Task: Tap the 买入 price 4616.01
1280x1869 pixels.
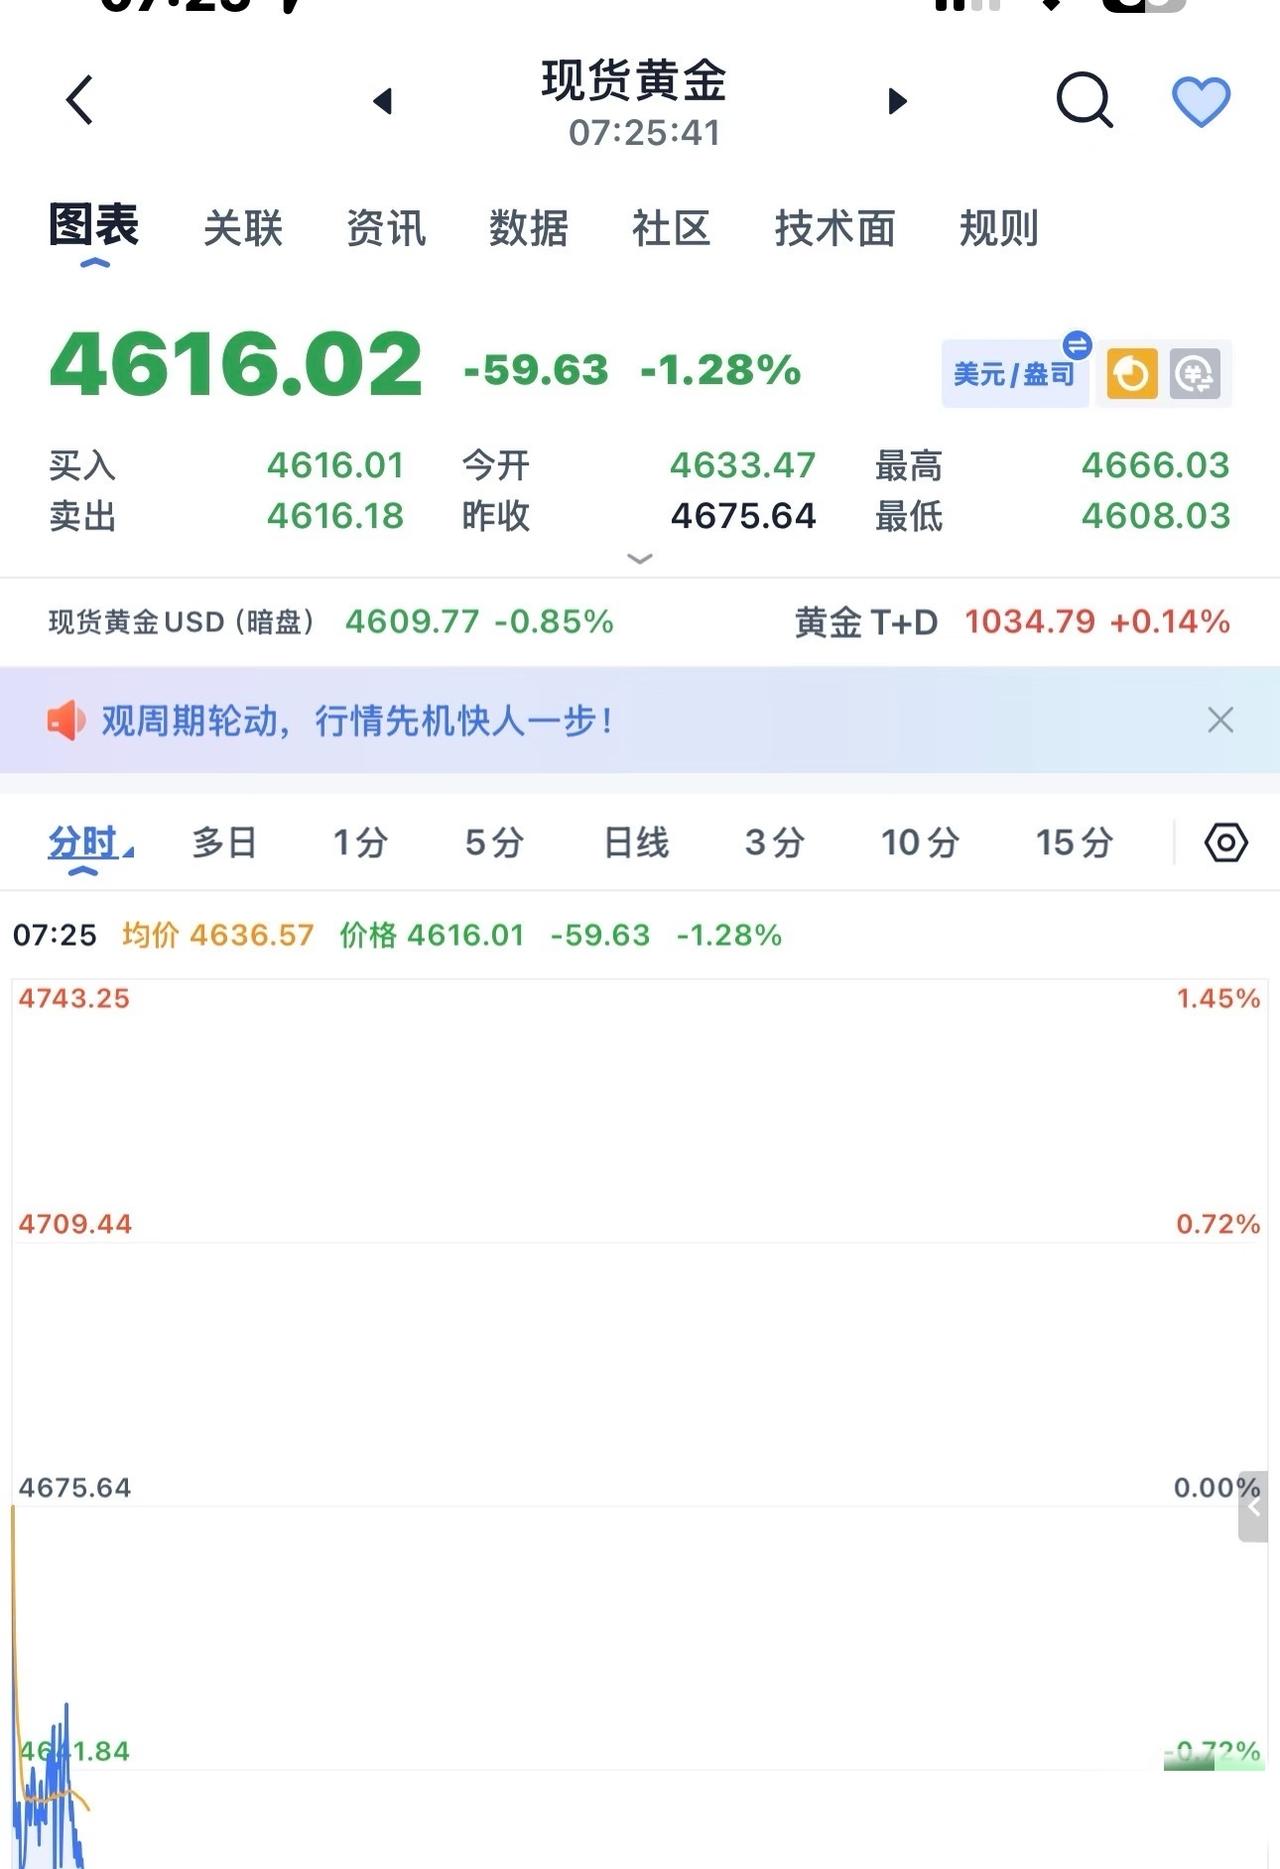Action: (335, 465)
